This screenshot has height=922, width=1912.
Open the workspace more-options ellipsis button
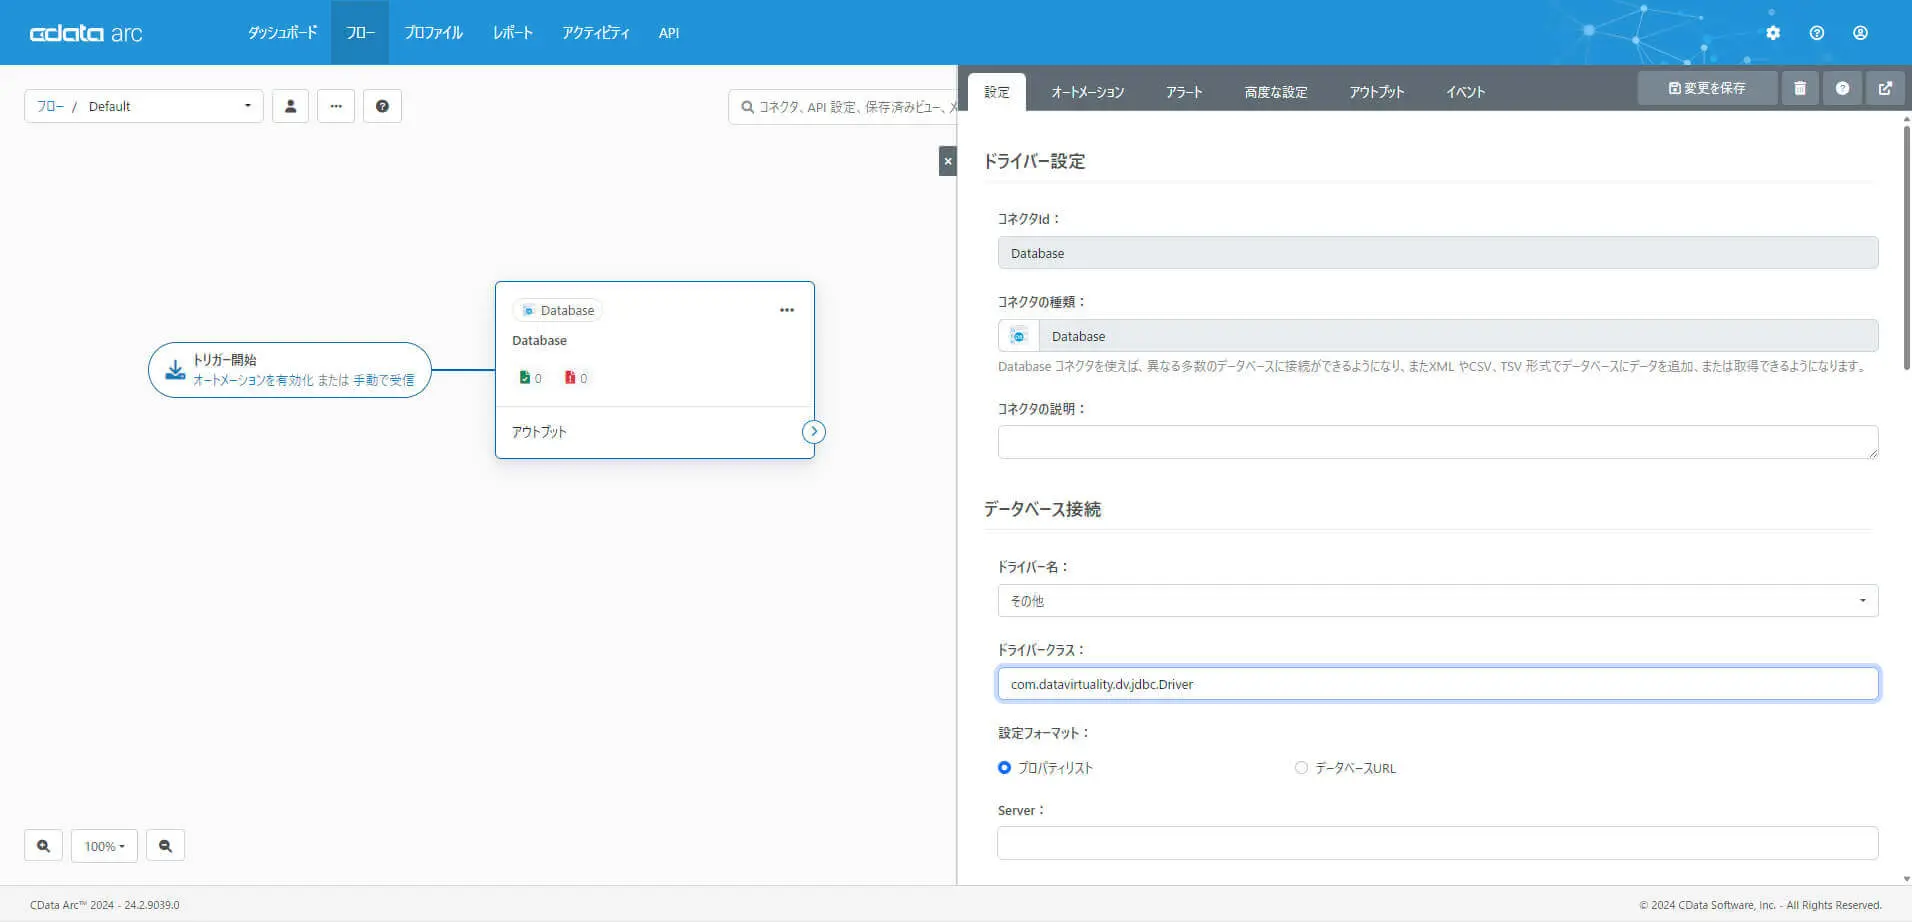click(x=336, y=106)
